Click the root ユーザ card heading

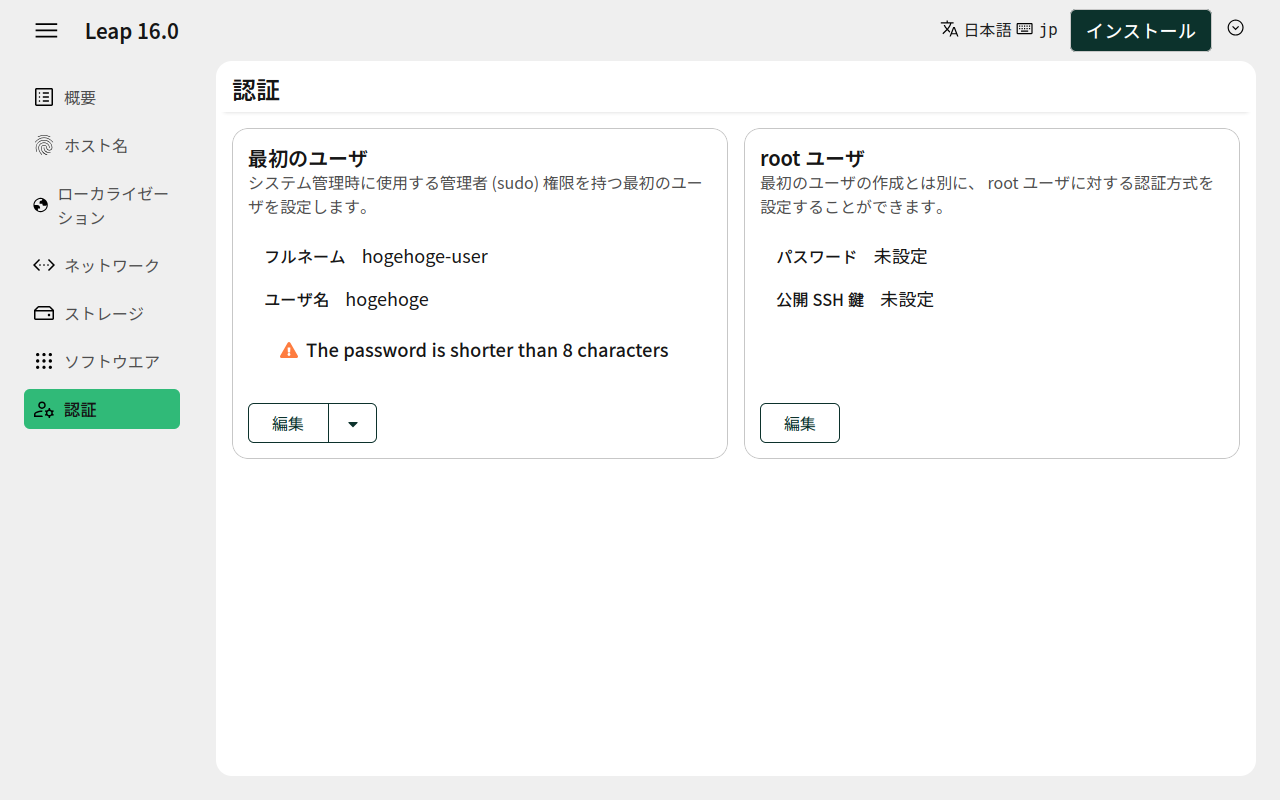tap(812, 158)
